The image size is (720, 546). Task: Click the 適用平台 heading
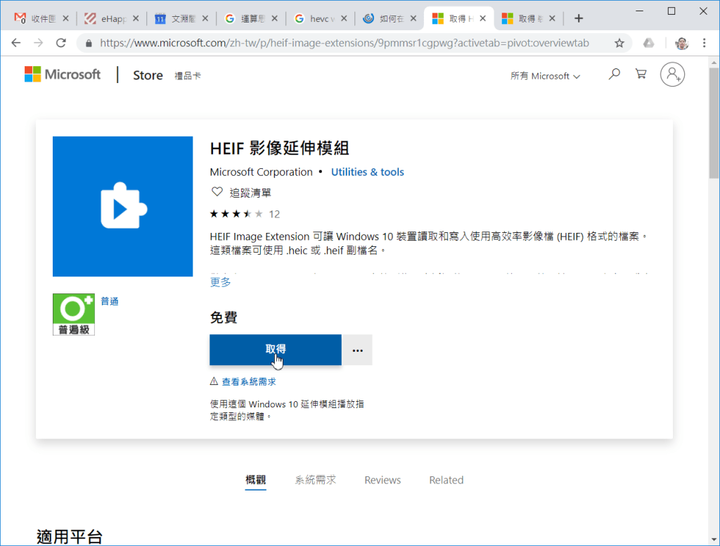pyautogui.click(x=69, y=536)
